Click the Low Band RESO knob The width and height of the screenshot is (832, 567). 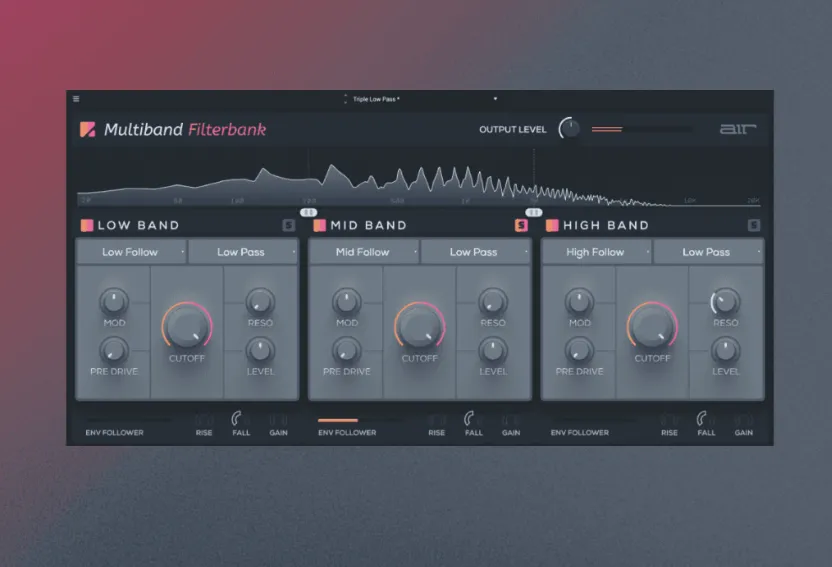[260, 301]
